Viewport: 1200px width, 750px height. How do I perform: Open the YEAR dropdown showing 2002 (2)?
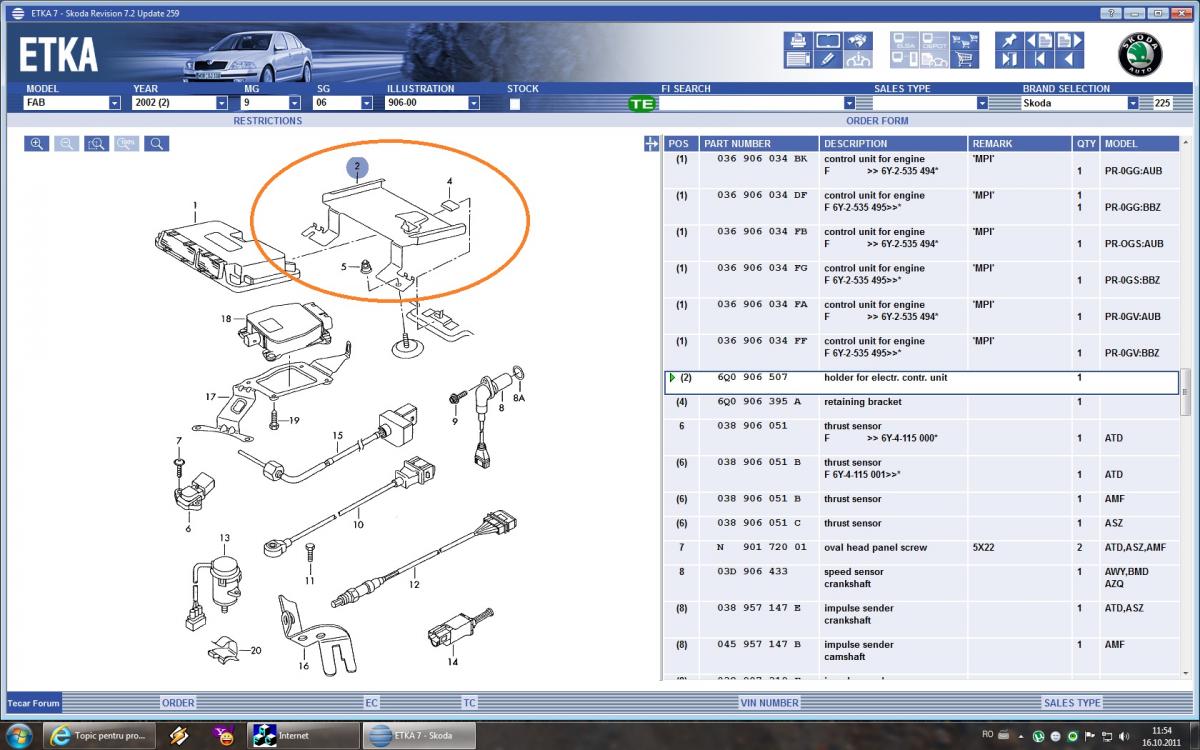[x=221, y=103]
